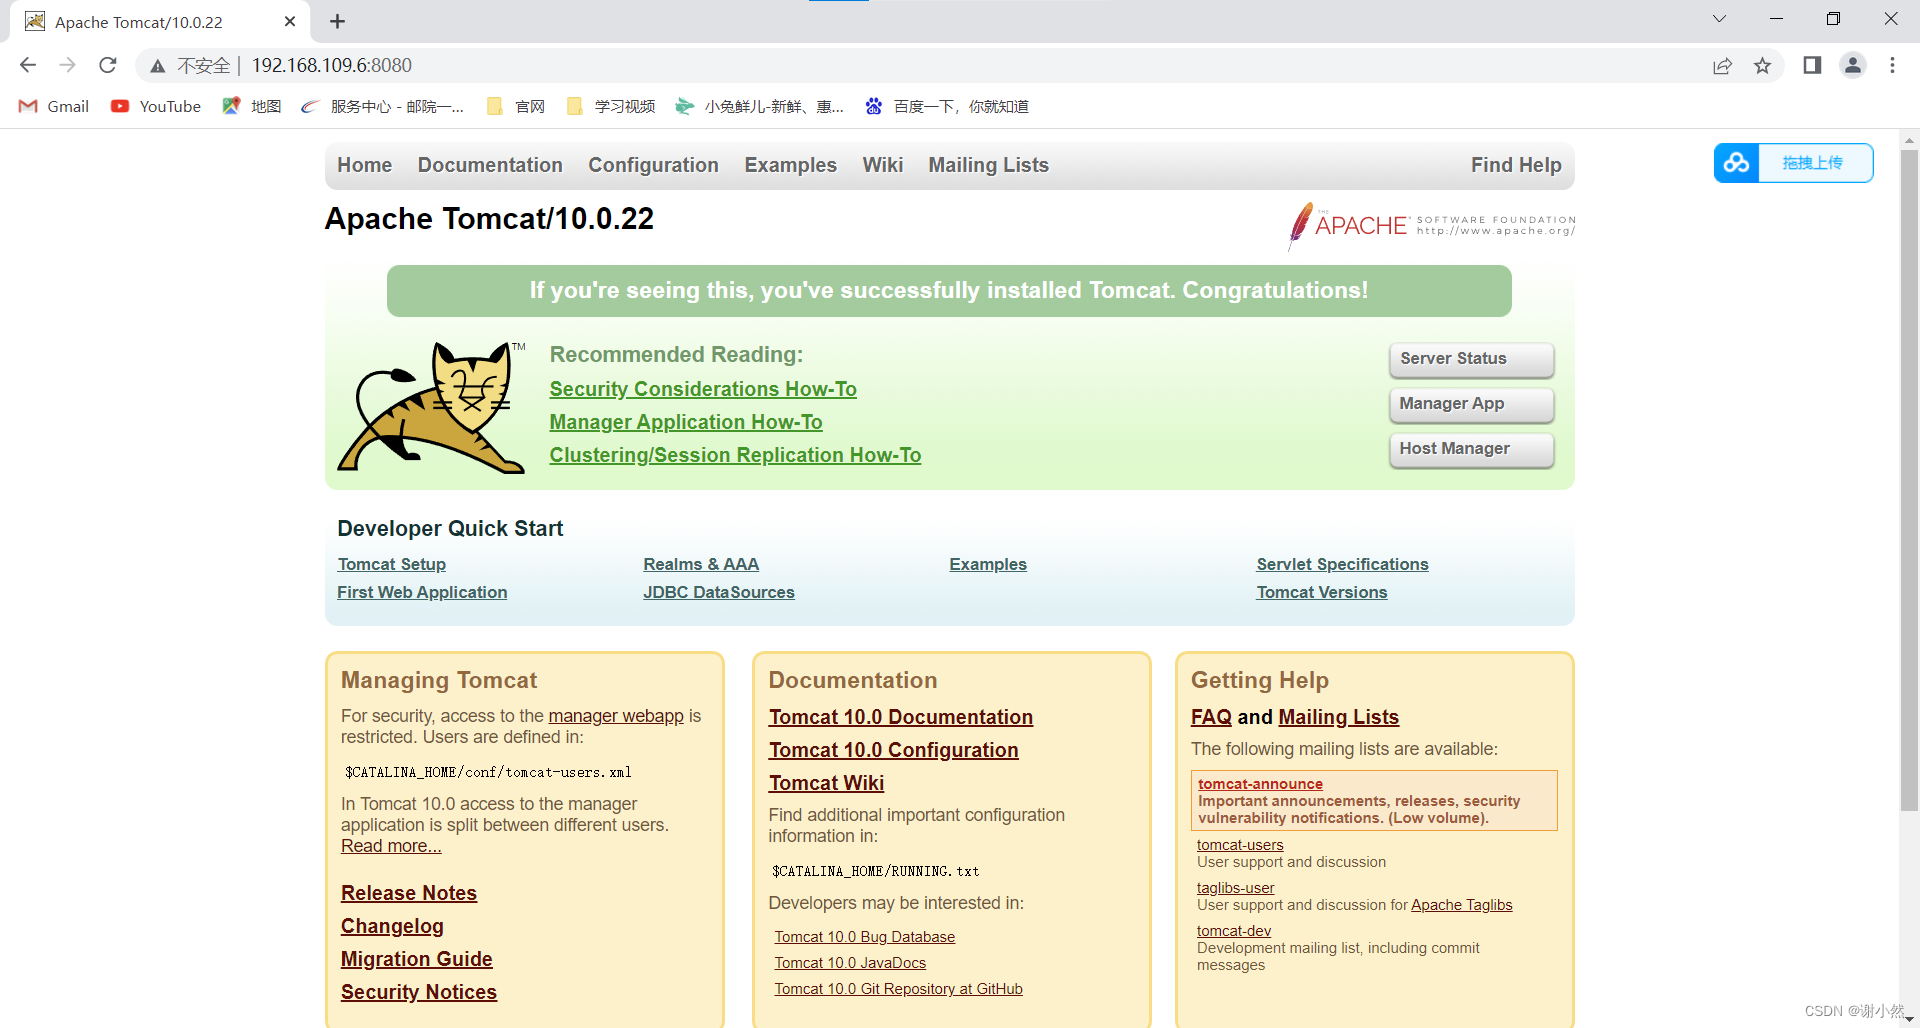Click Find Help in the nav bar
This screenshot has width=1920, height=1028.
(1516, 165)
